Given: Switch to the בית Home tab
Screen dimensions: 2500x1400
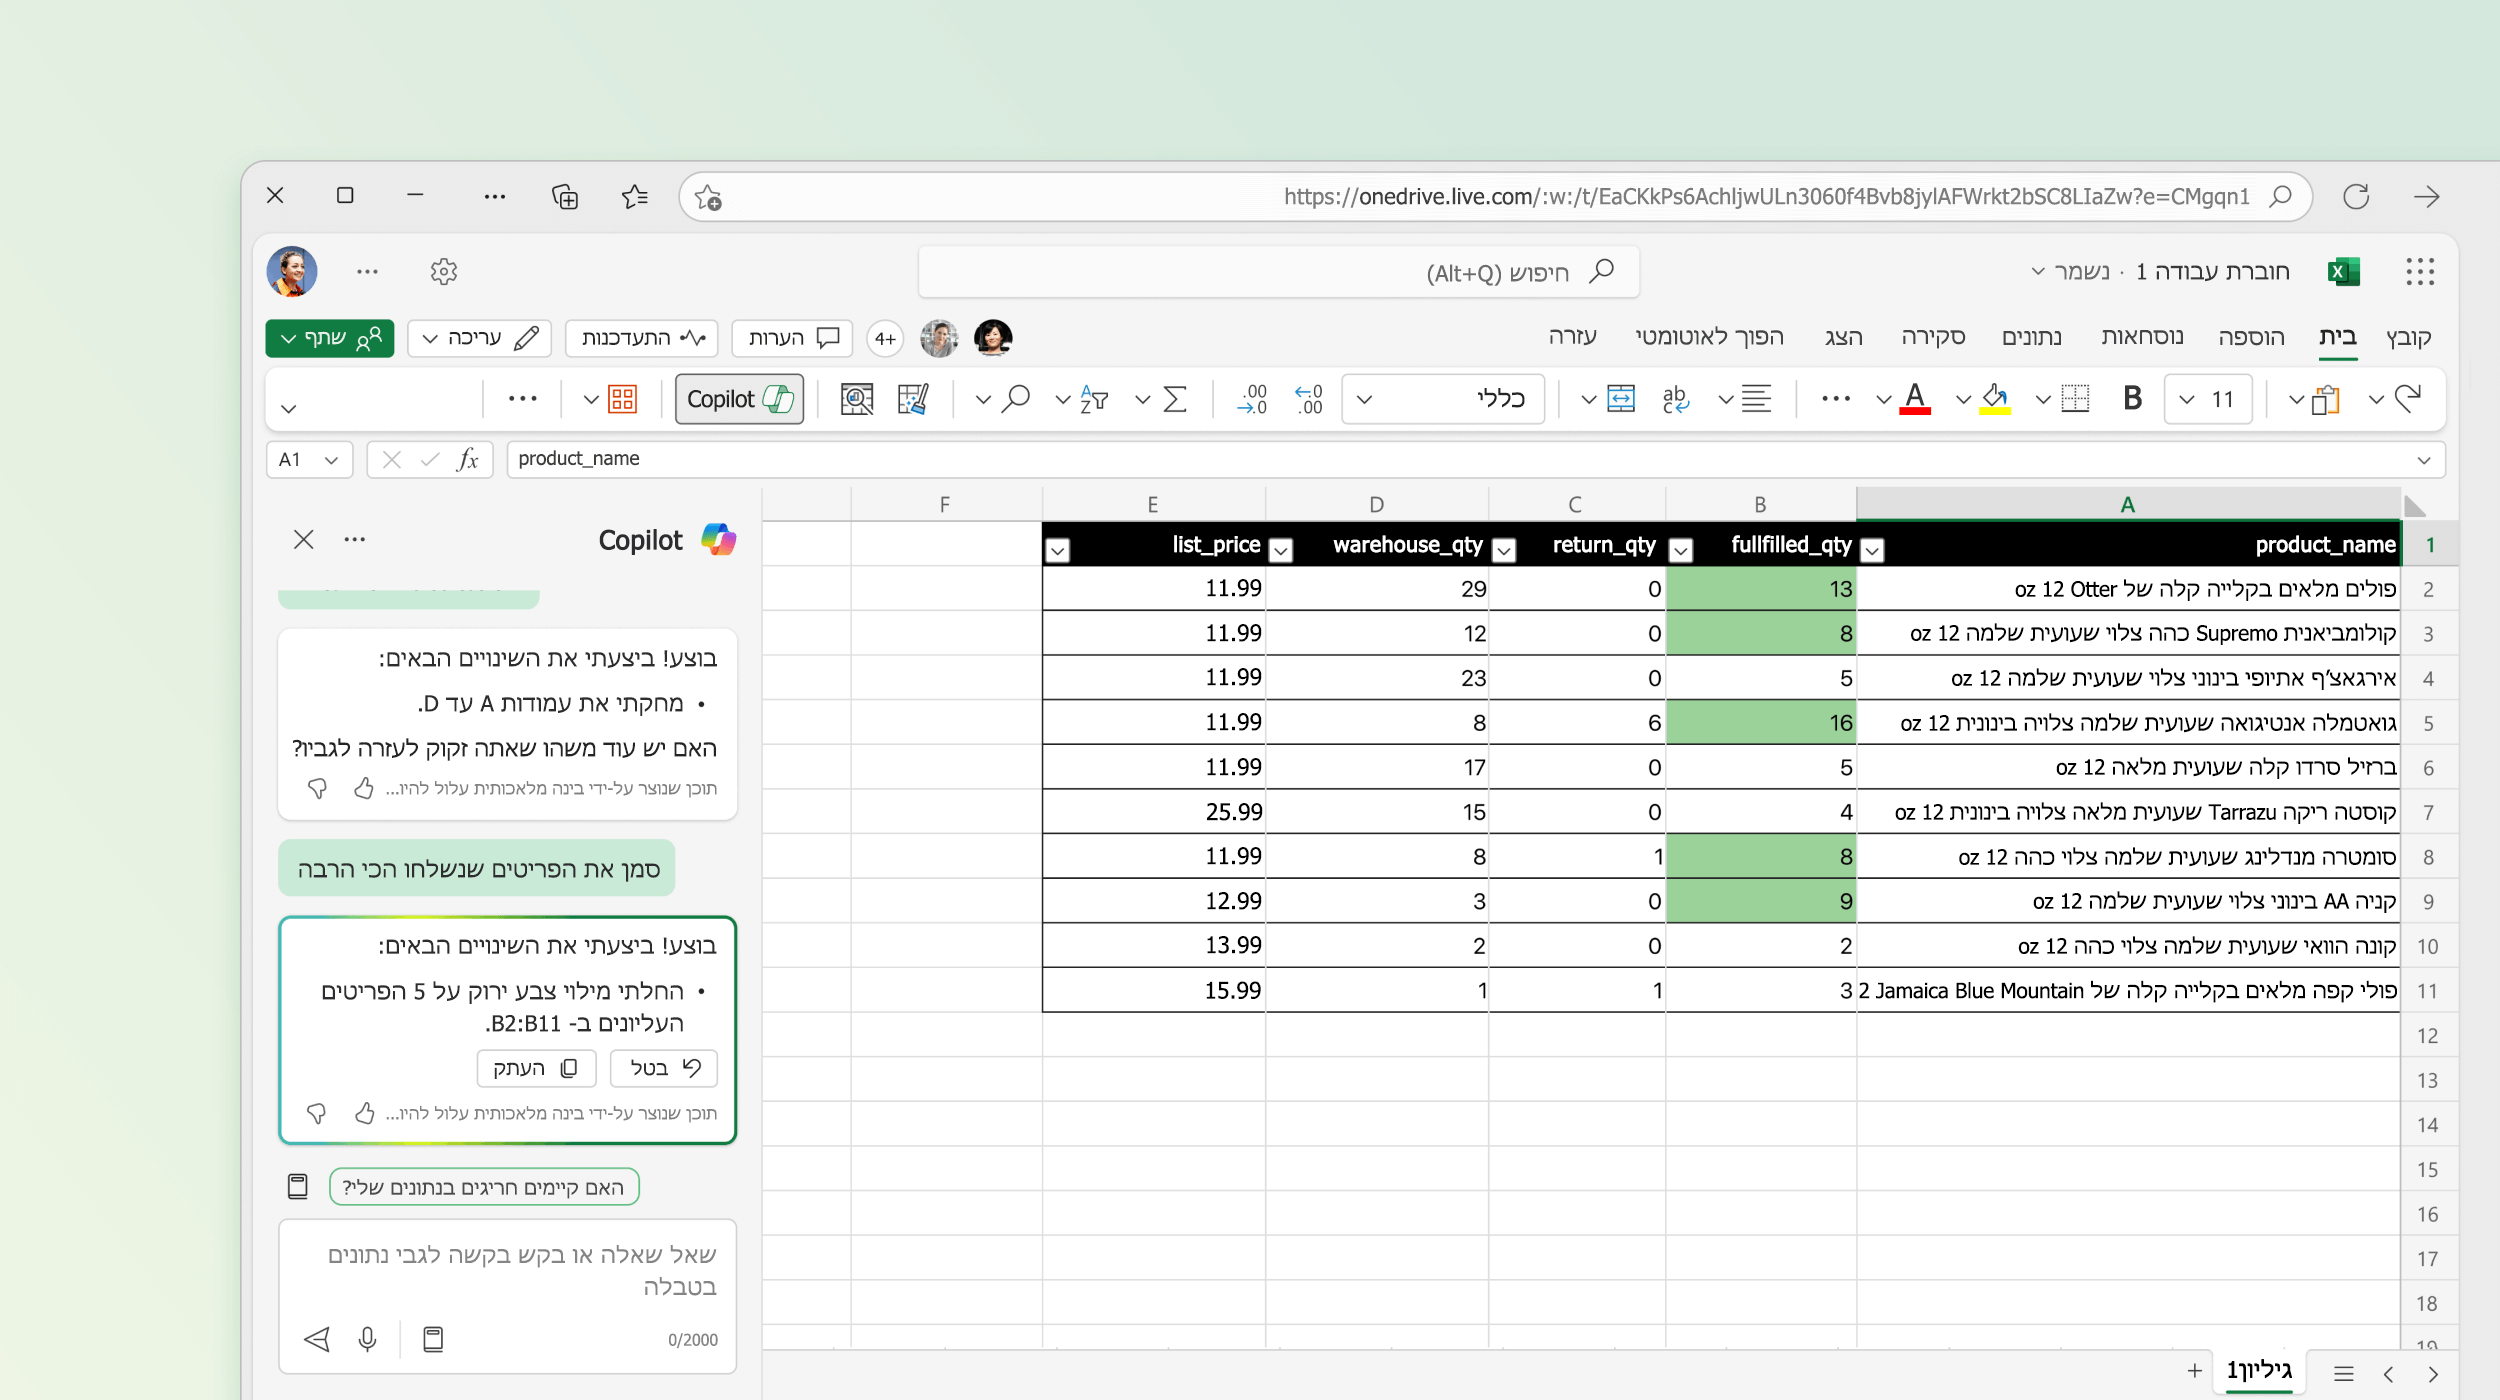Looking at the screenshot, I should [2337, 337].
